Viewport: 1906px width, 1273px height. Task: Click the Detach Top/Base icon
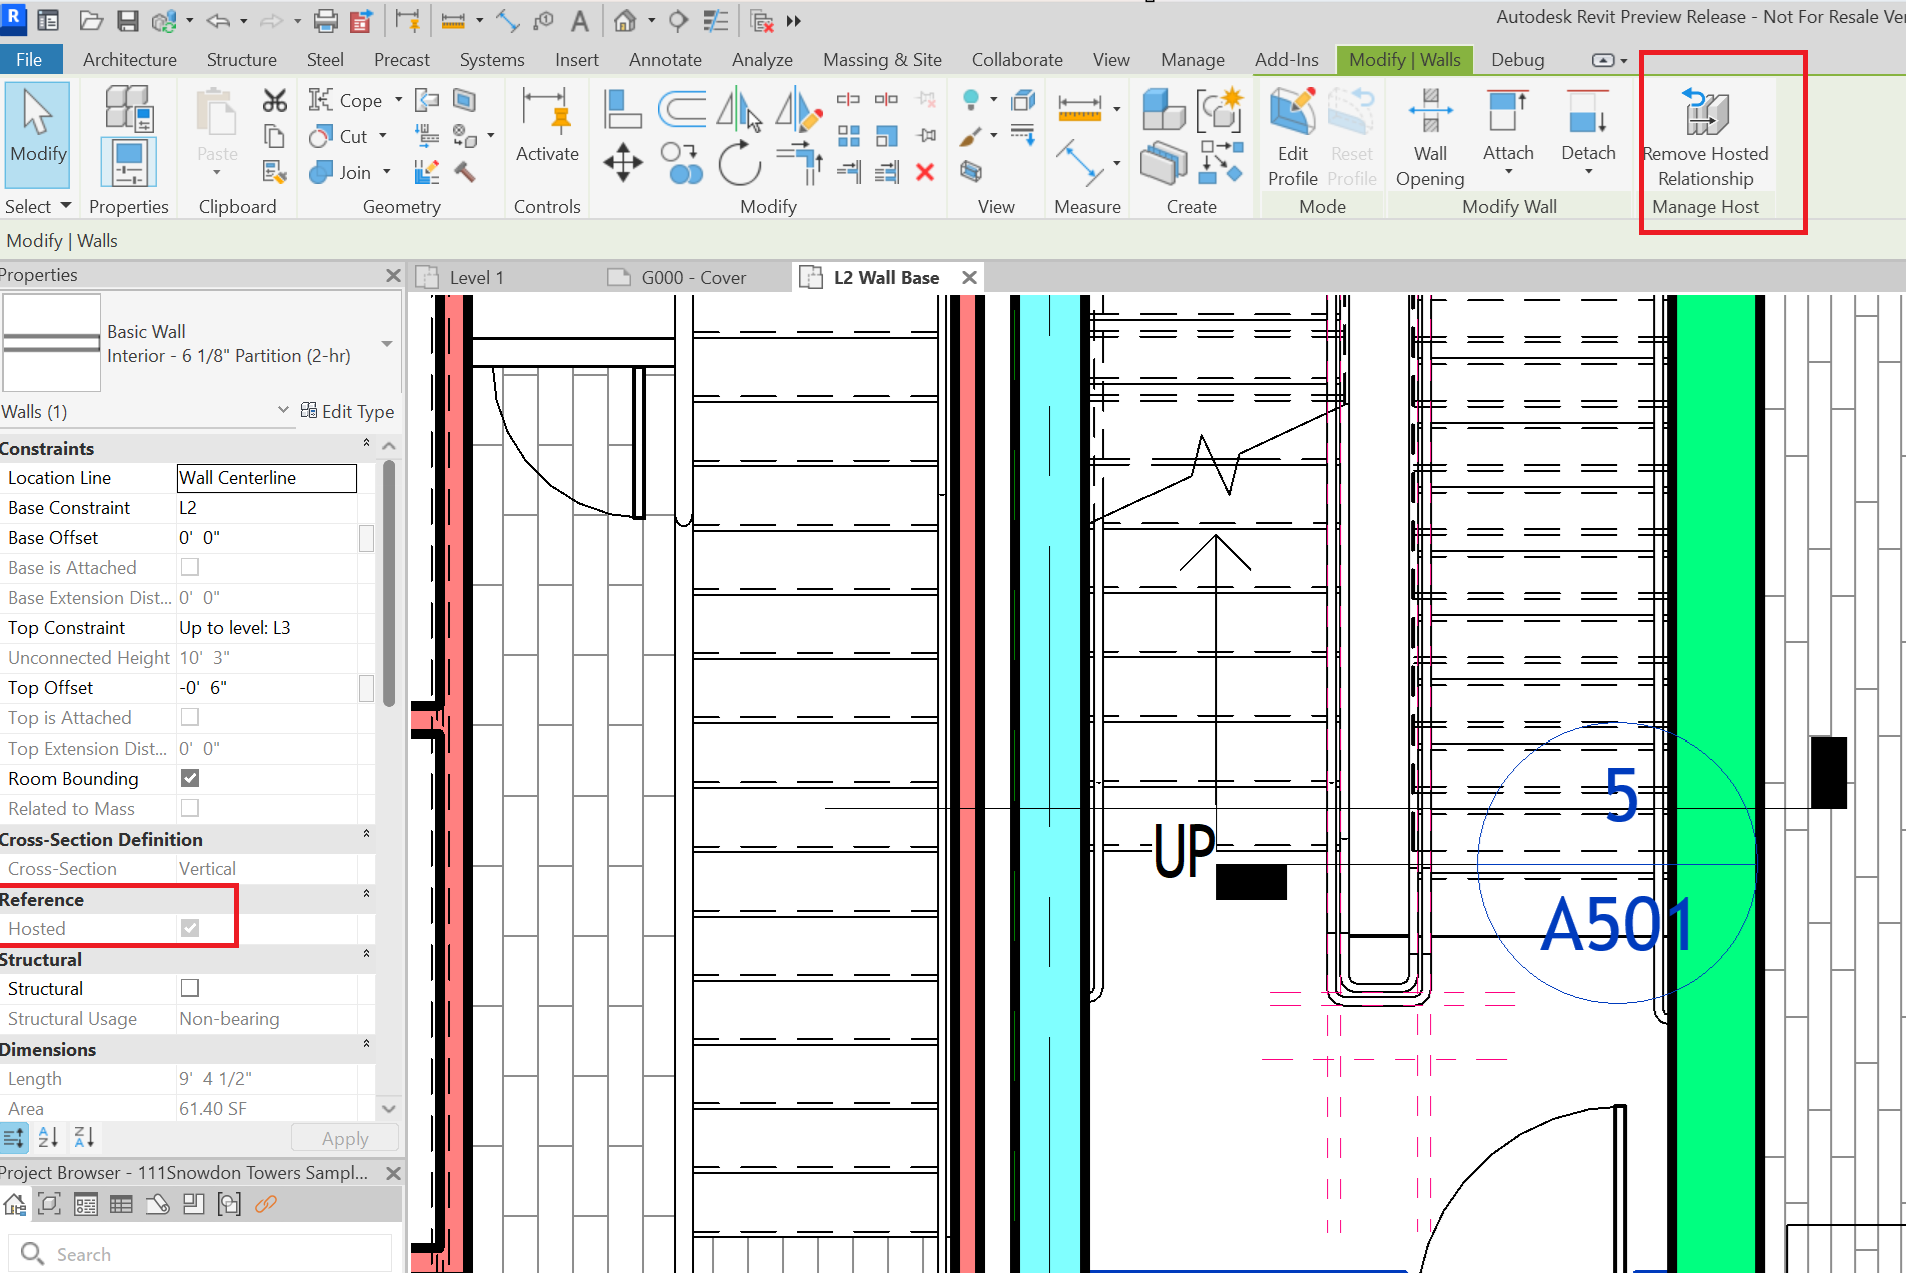tap(1588, 110)
